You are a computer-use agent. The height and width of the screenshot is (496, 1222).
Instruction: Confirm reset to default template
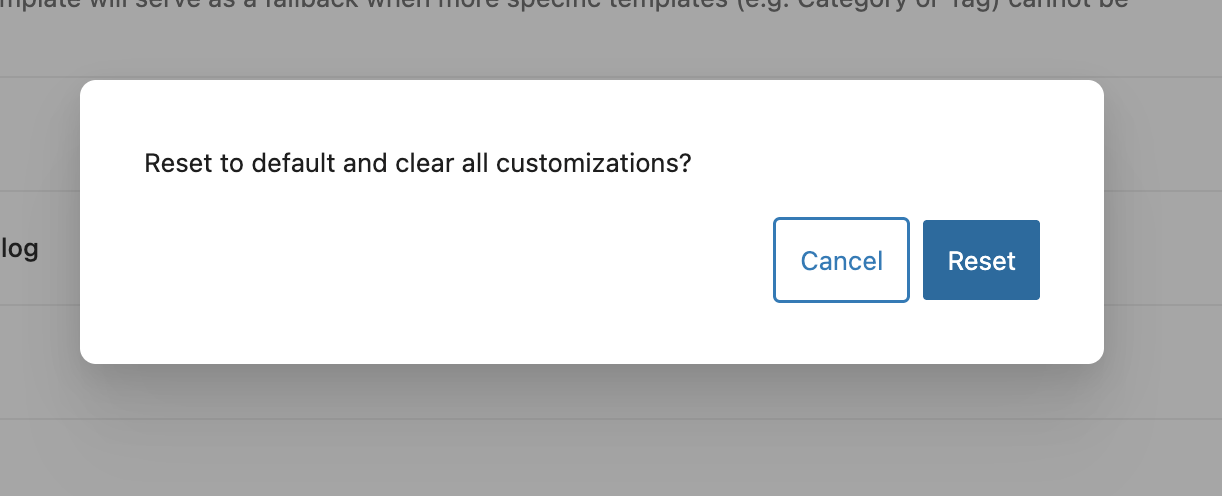981,260
